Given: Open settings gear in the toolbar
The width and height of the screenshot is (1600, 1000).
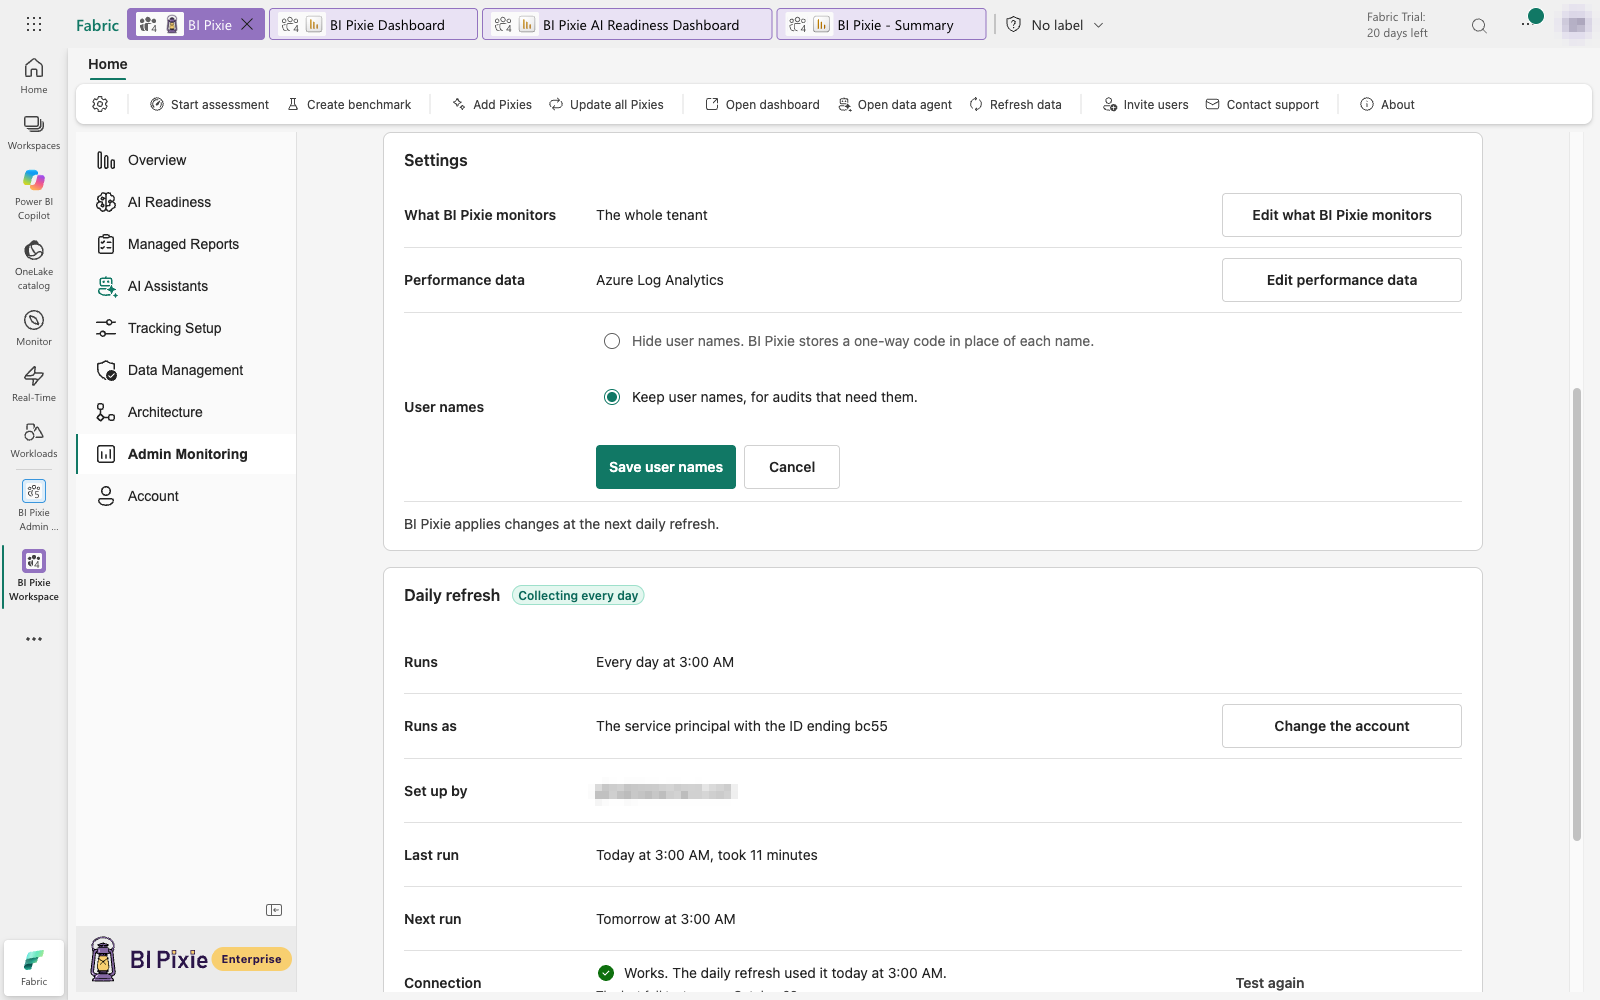Looking at the screenshot, I should [x=100, y=104].
